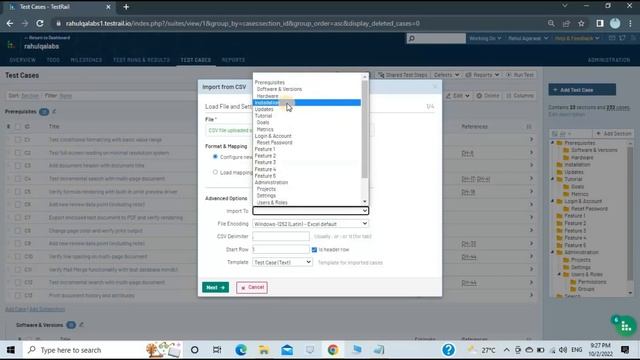Tick the checkbox for case C5
Image resolution: width=640 pixels, height=360 pixels.
point(18,191)
